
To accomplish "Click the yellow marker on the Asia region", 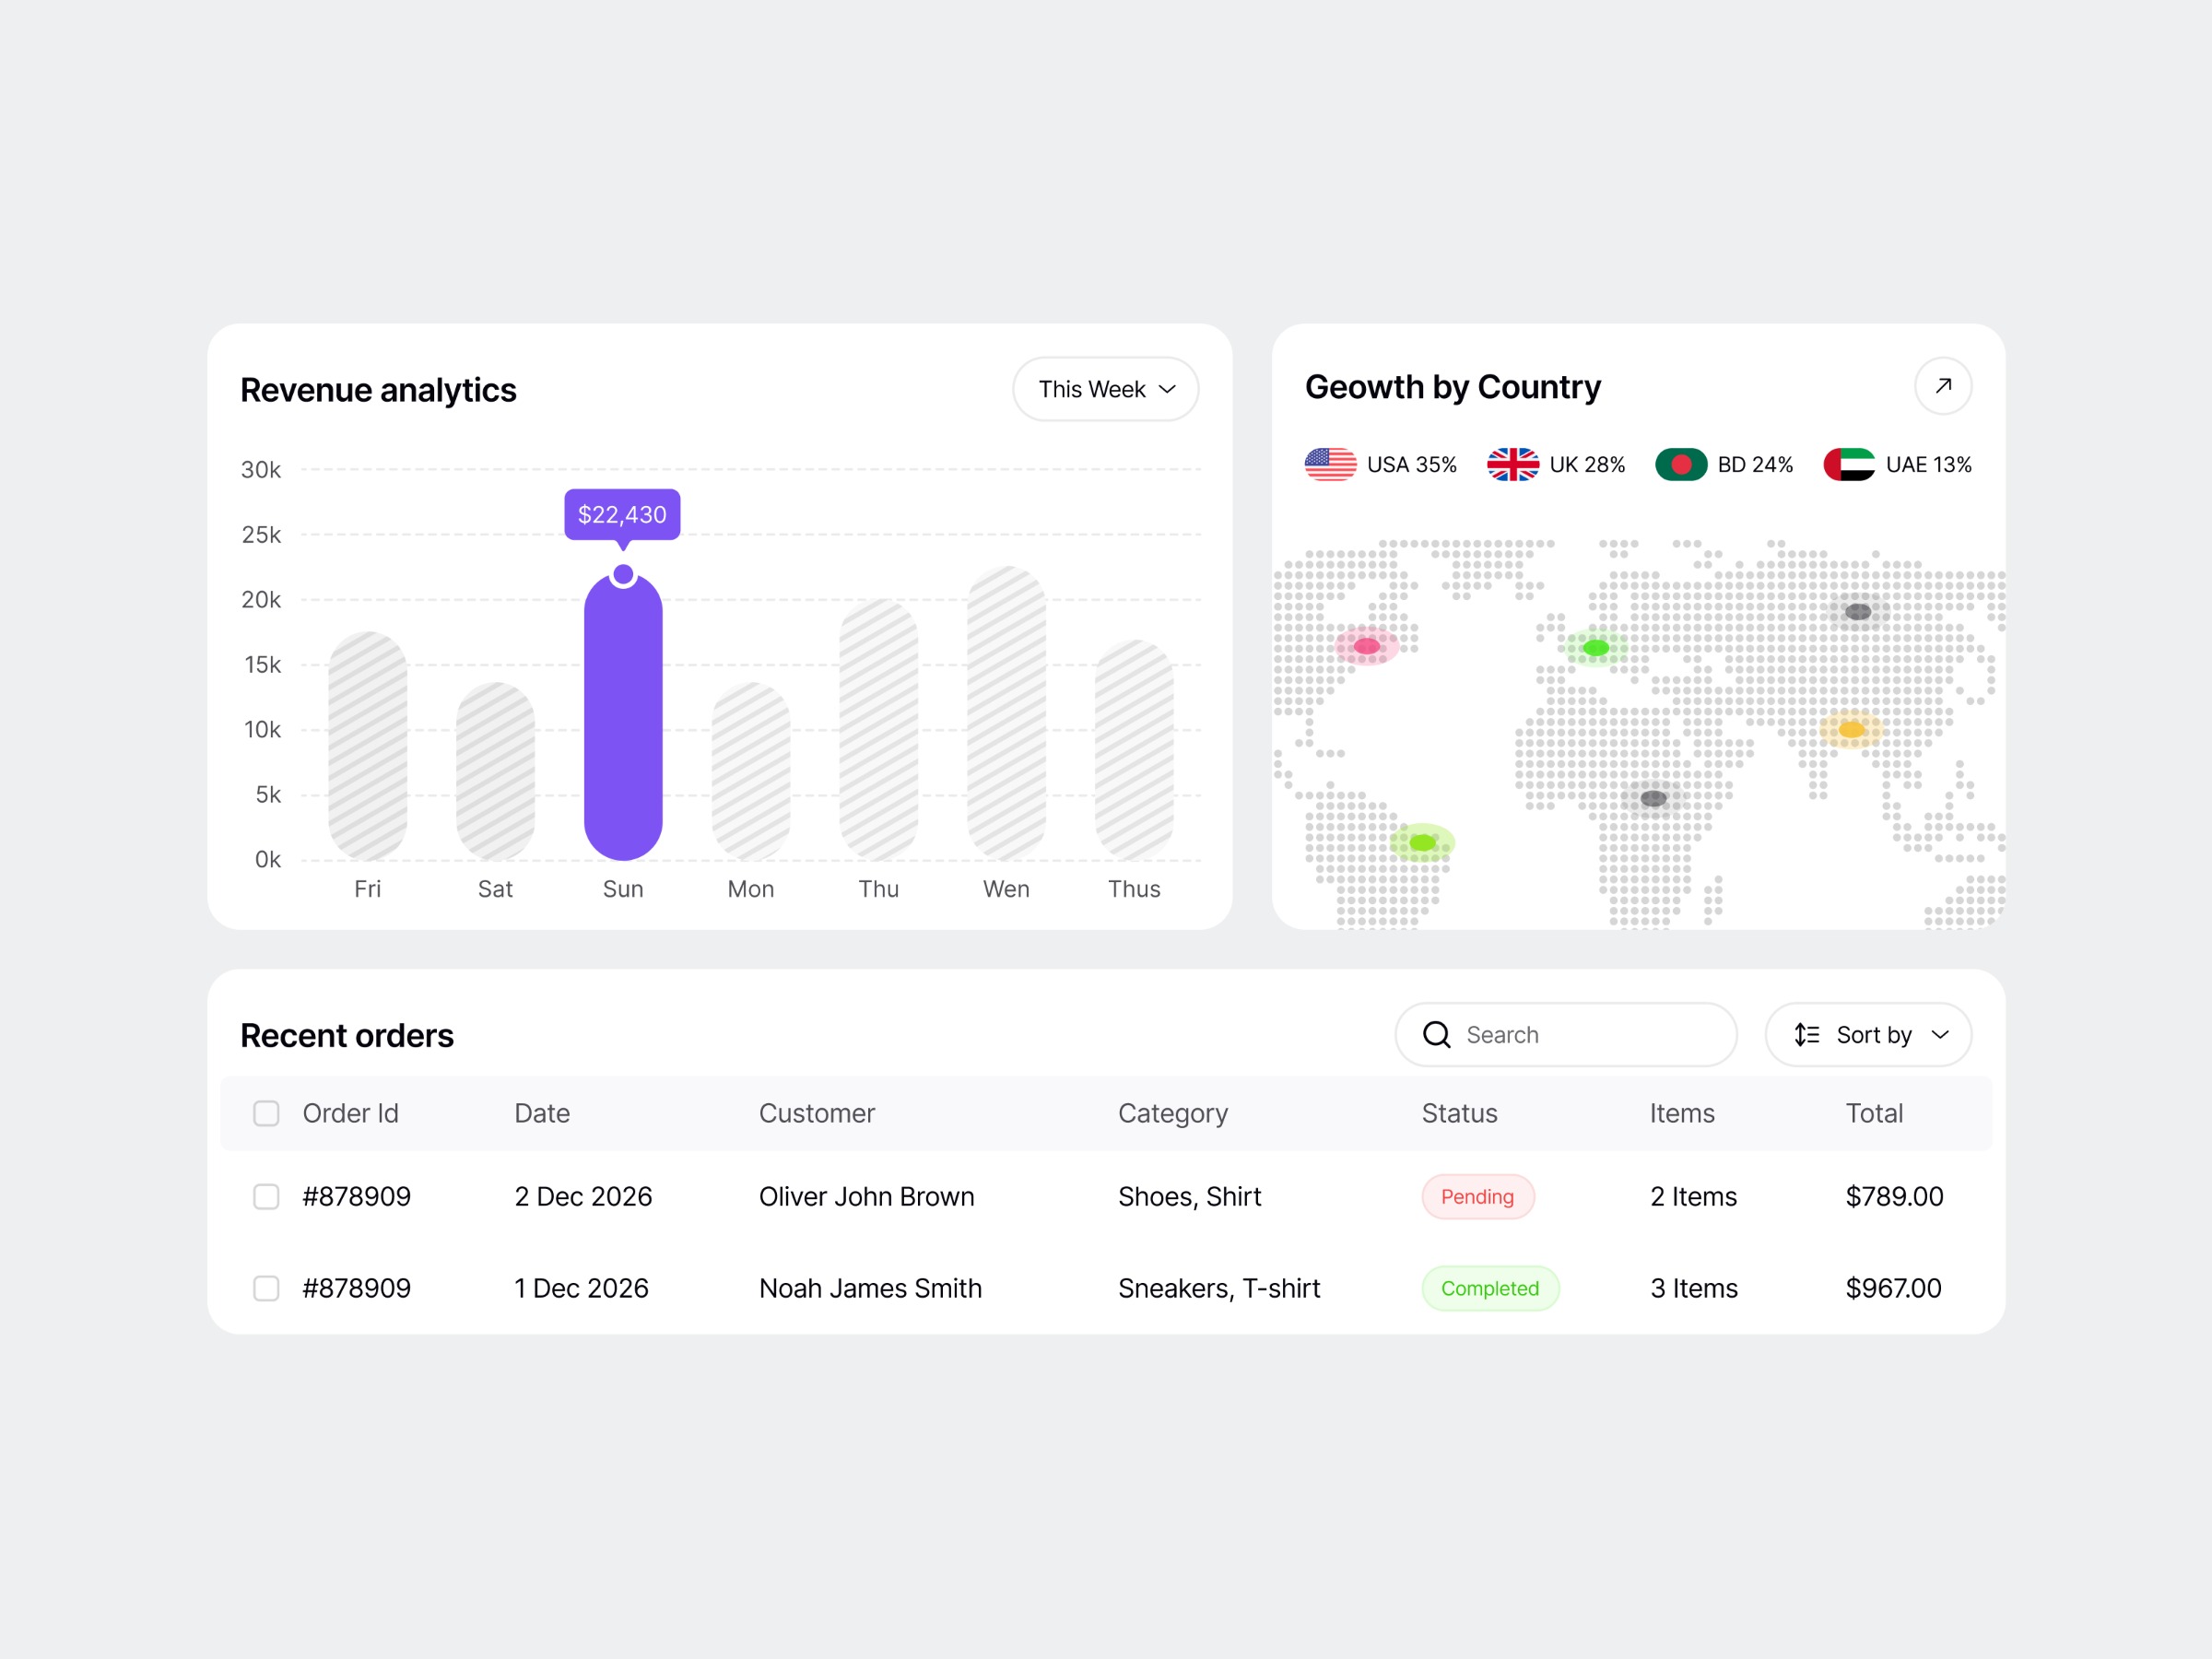I will [x=1853, y=730].
